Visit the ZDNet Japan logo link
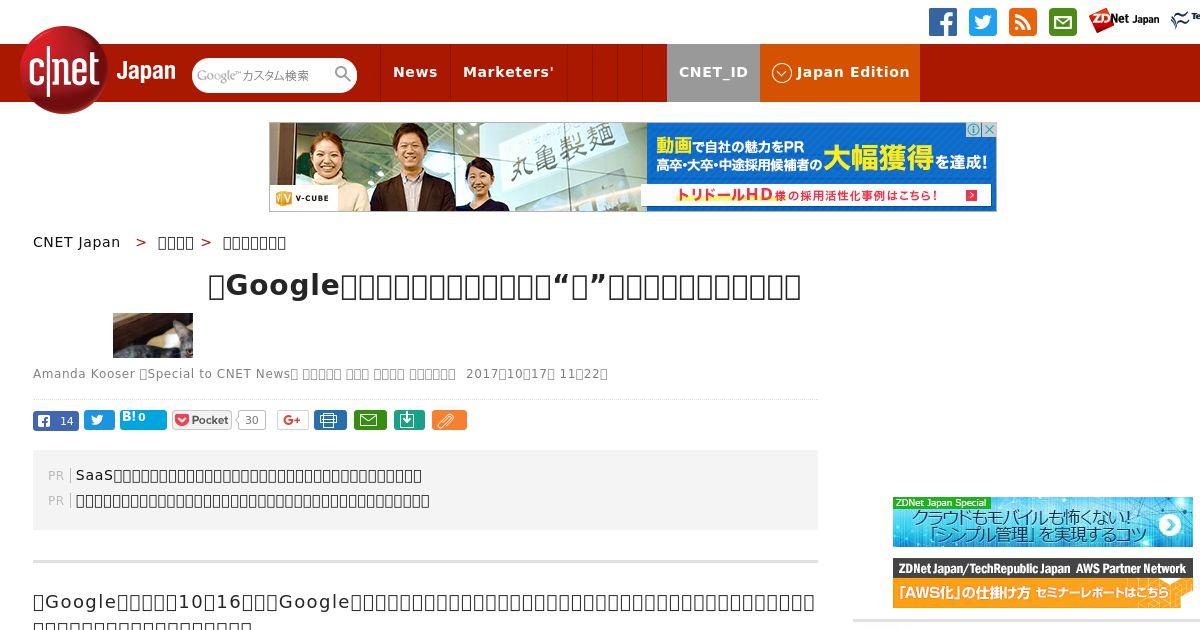 pyautogui.click(x=1124, y=20)
